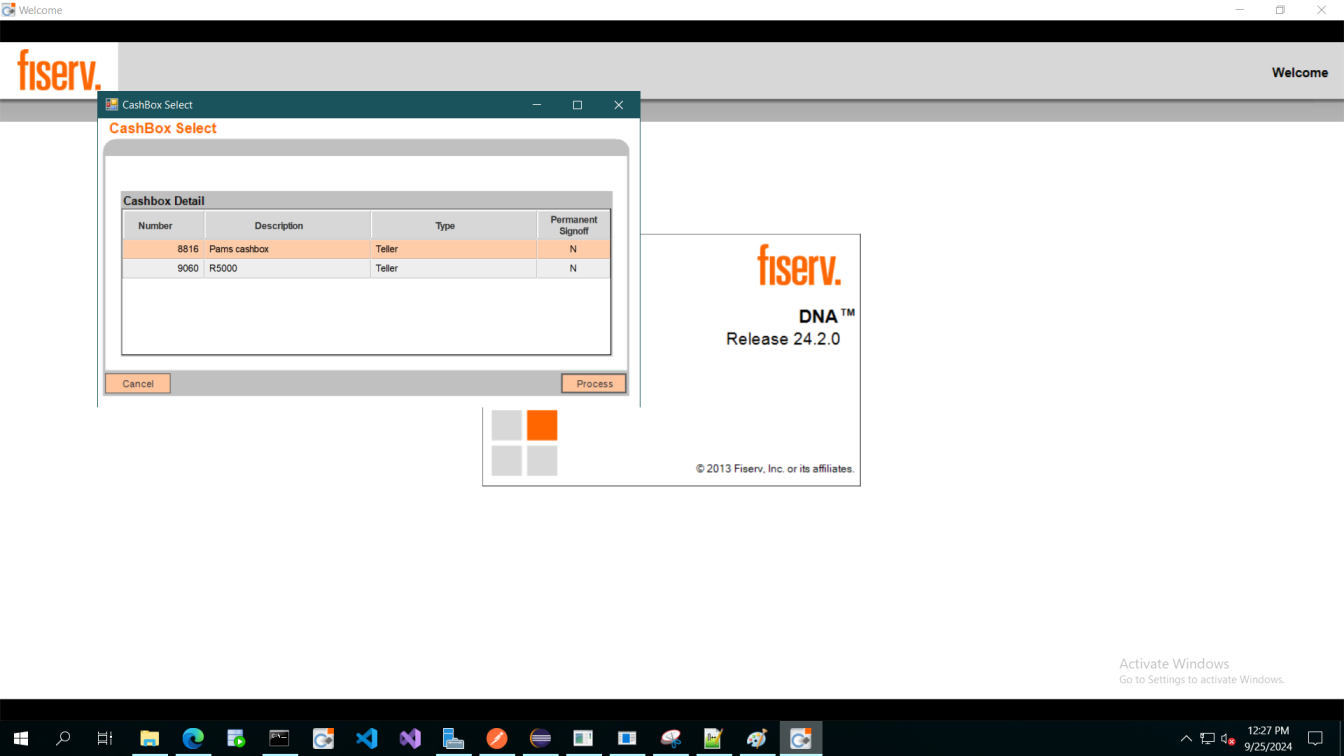Image resolution: width=1344 pixels, height=756 pixels.
Task: Open Eclipse IDE from the taskbar
Action: 540,739
